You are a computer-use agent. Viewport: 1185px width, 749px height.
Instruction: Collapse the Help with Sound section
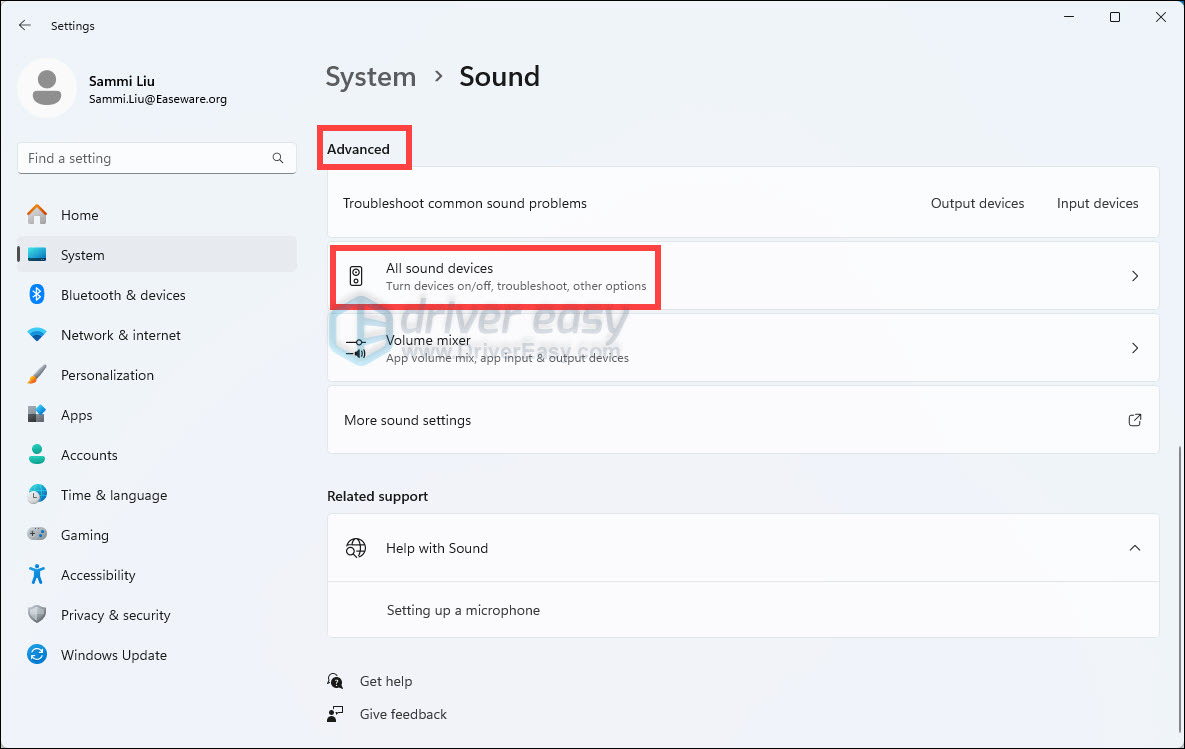pyautogui.click(x=1134, y=548)
